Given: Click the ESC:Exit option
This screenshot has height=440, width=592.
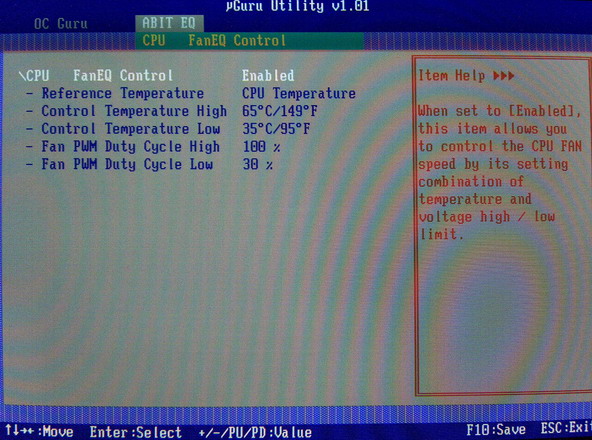Looking at the screenshot, I should coord(566,428).
